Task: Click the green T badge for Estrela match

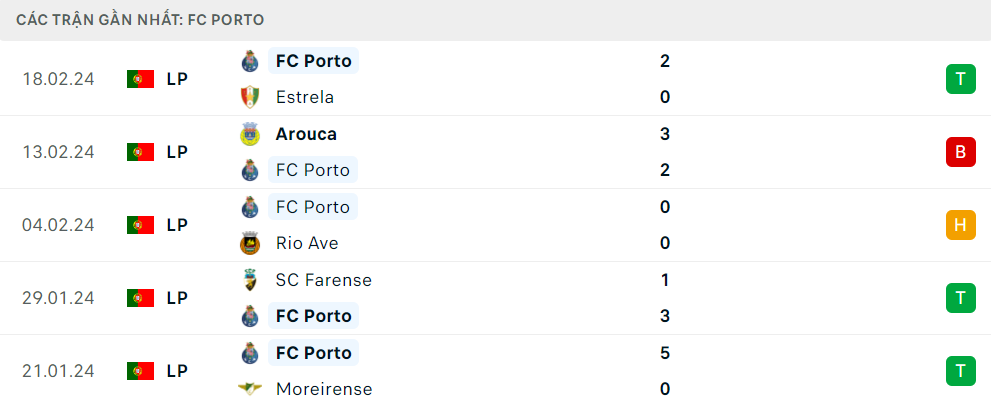Action: click(961, 79)
